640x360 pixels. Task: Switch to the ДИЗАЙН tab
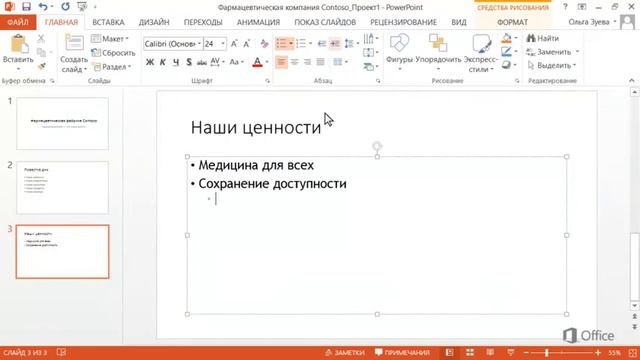coord(154,22)
